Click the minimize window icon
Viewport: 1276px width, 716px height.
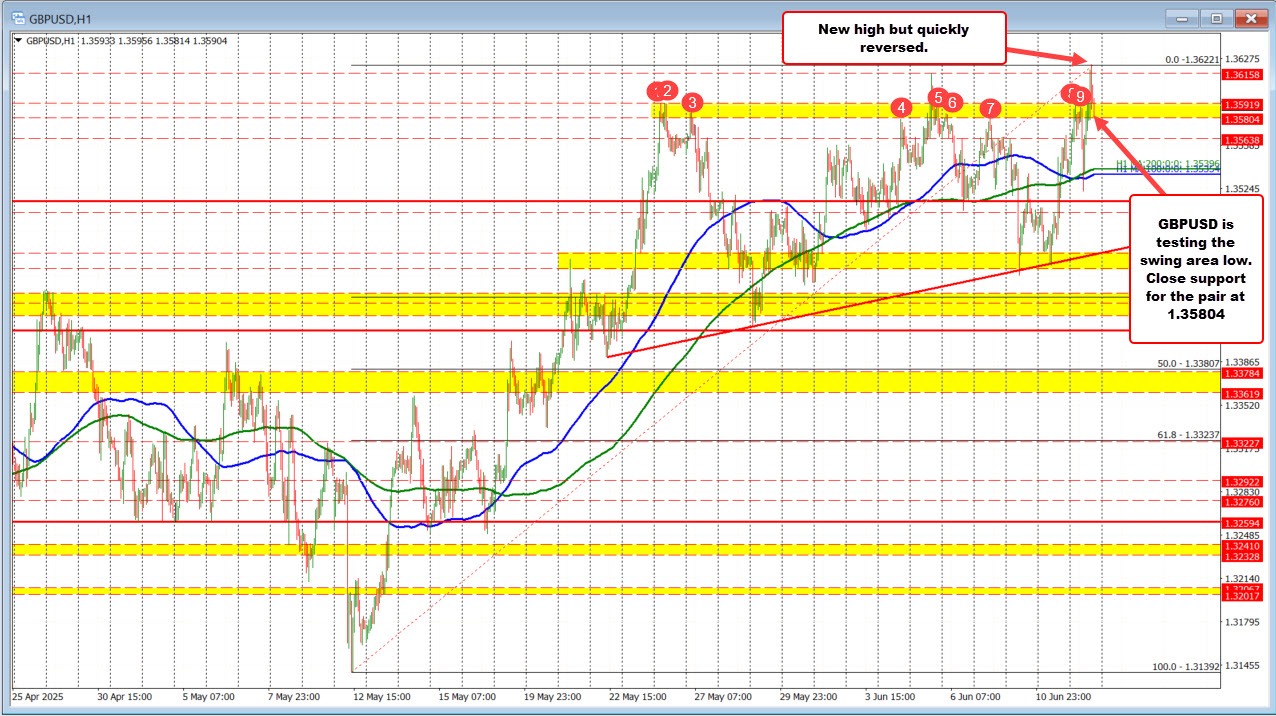pos(1180,17)
